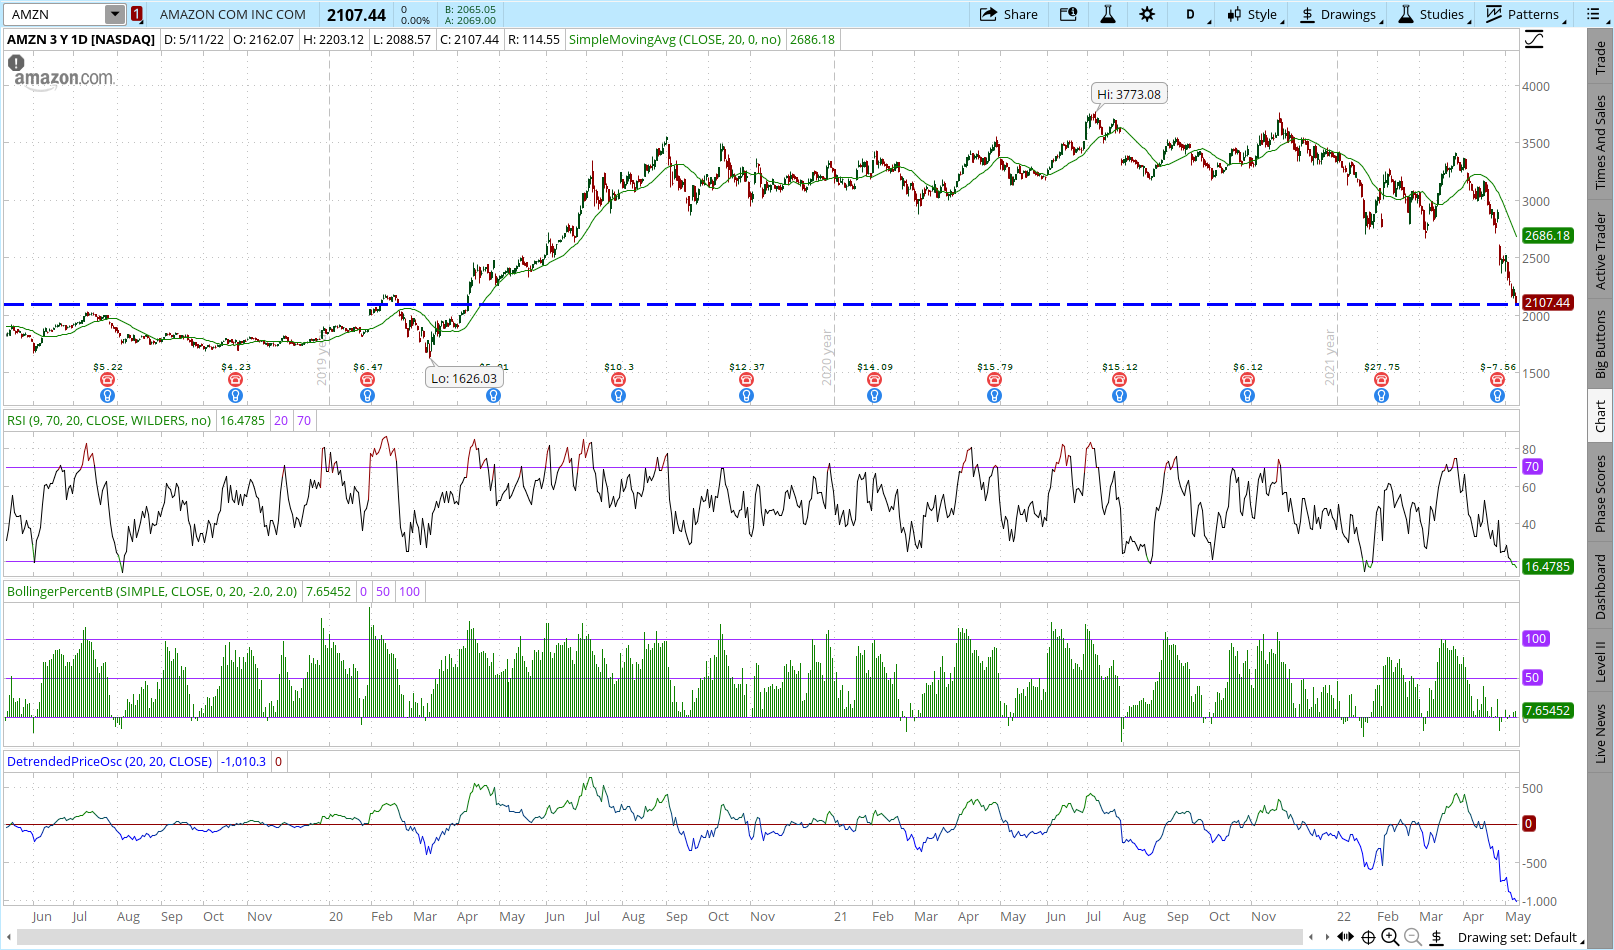Open chart settings gear icon
Viewport: 1614px width, 950px height.
point(1147,14)
